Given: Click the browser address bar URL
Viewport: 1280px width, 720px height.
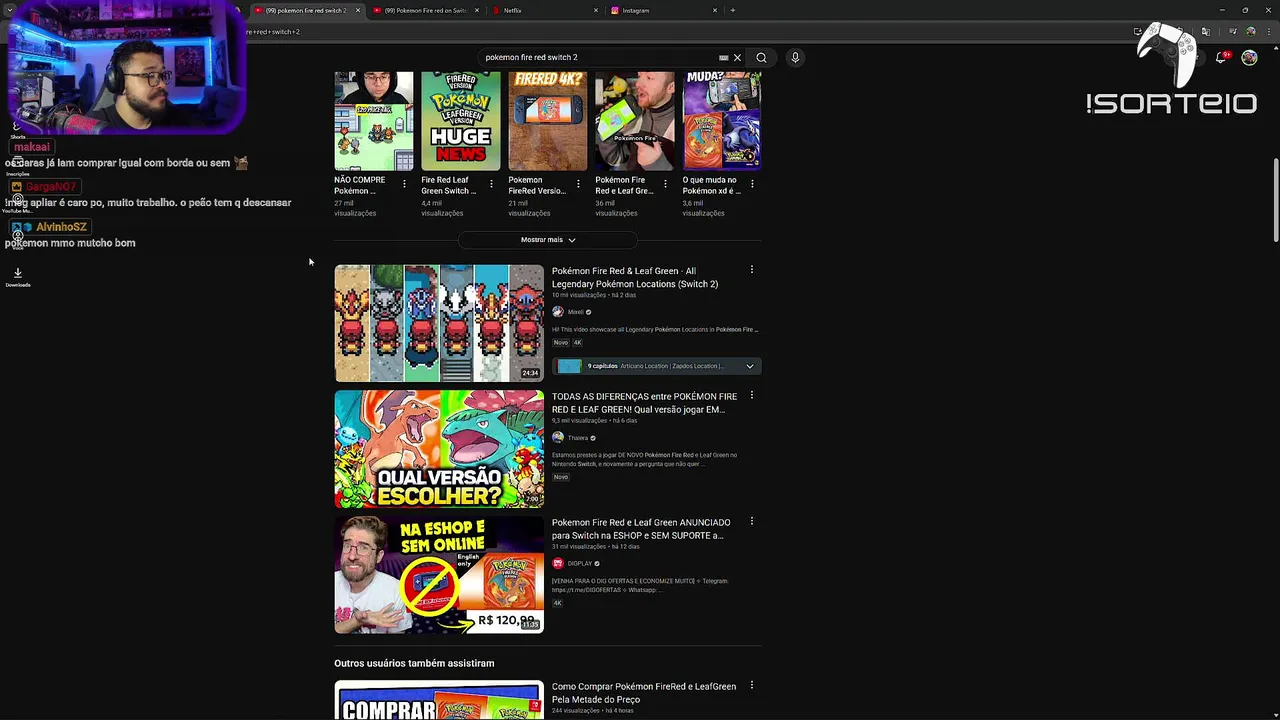Looking at the screenshot, I should click(275, 32).
